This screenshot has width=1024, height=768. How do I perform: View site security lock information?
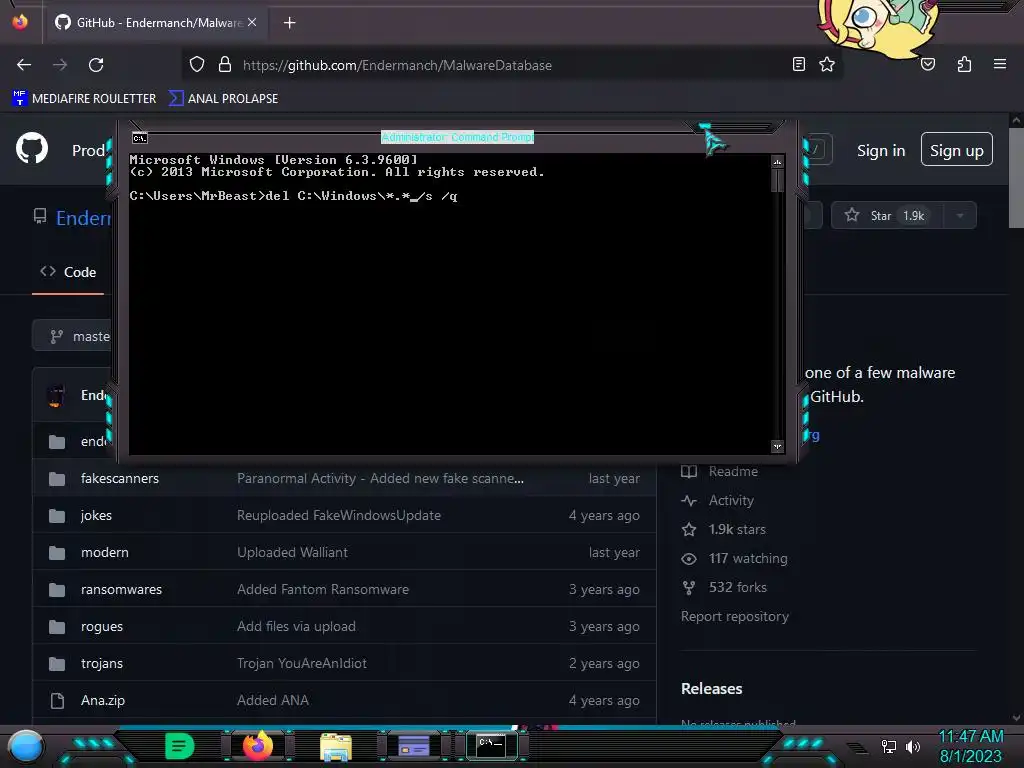click(225, 65)
